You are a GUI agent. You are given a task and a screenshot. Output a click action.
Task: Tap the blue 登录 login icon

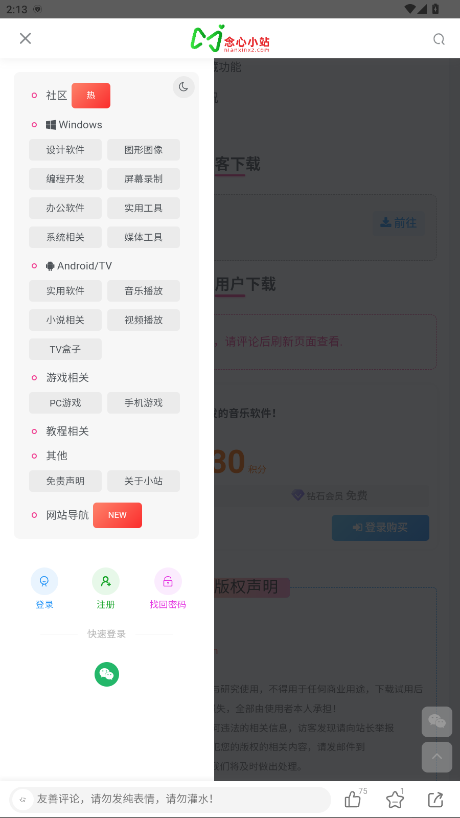pyautogui.click(x=44, y=581)
